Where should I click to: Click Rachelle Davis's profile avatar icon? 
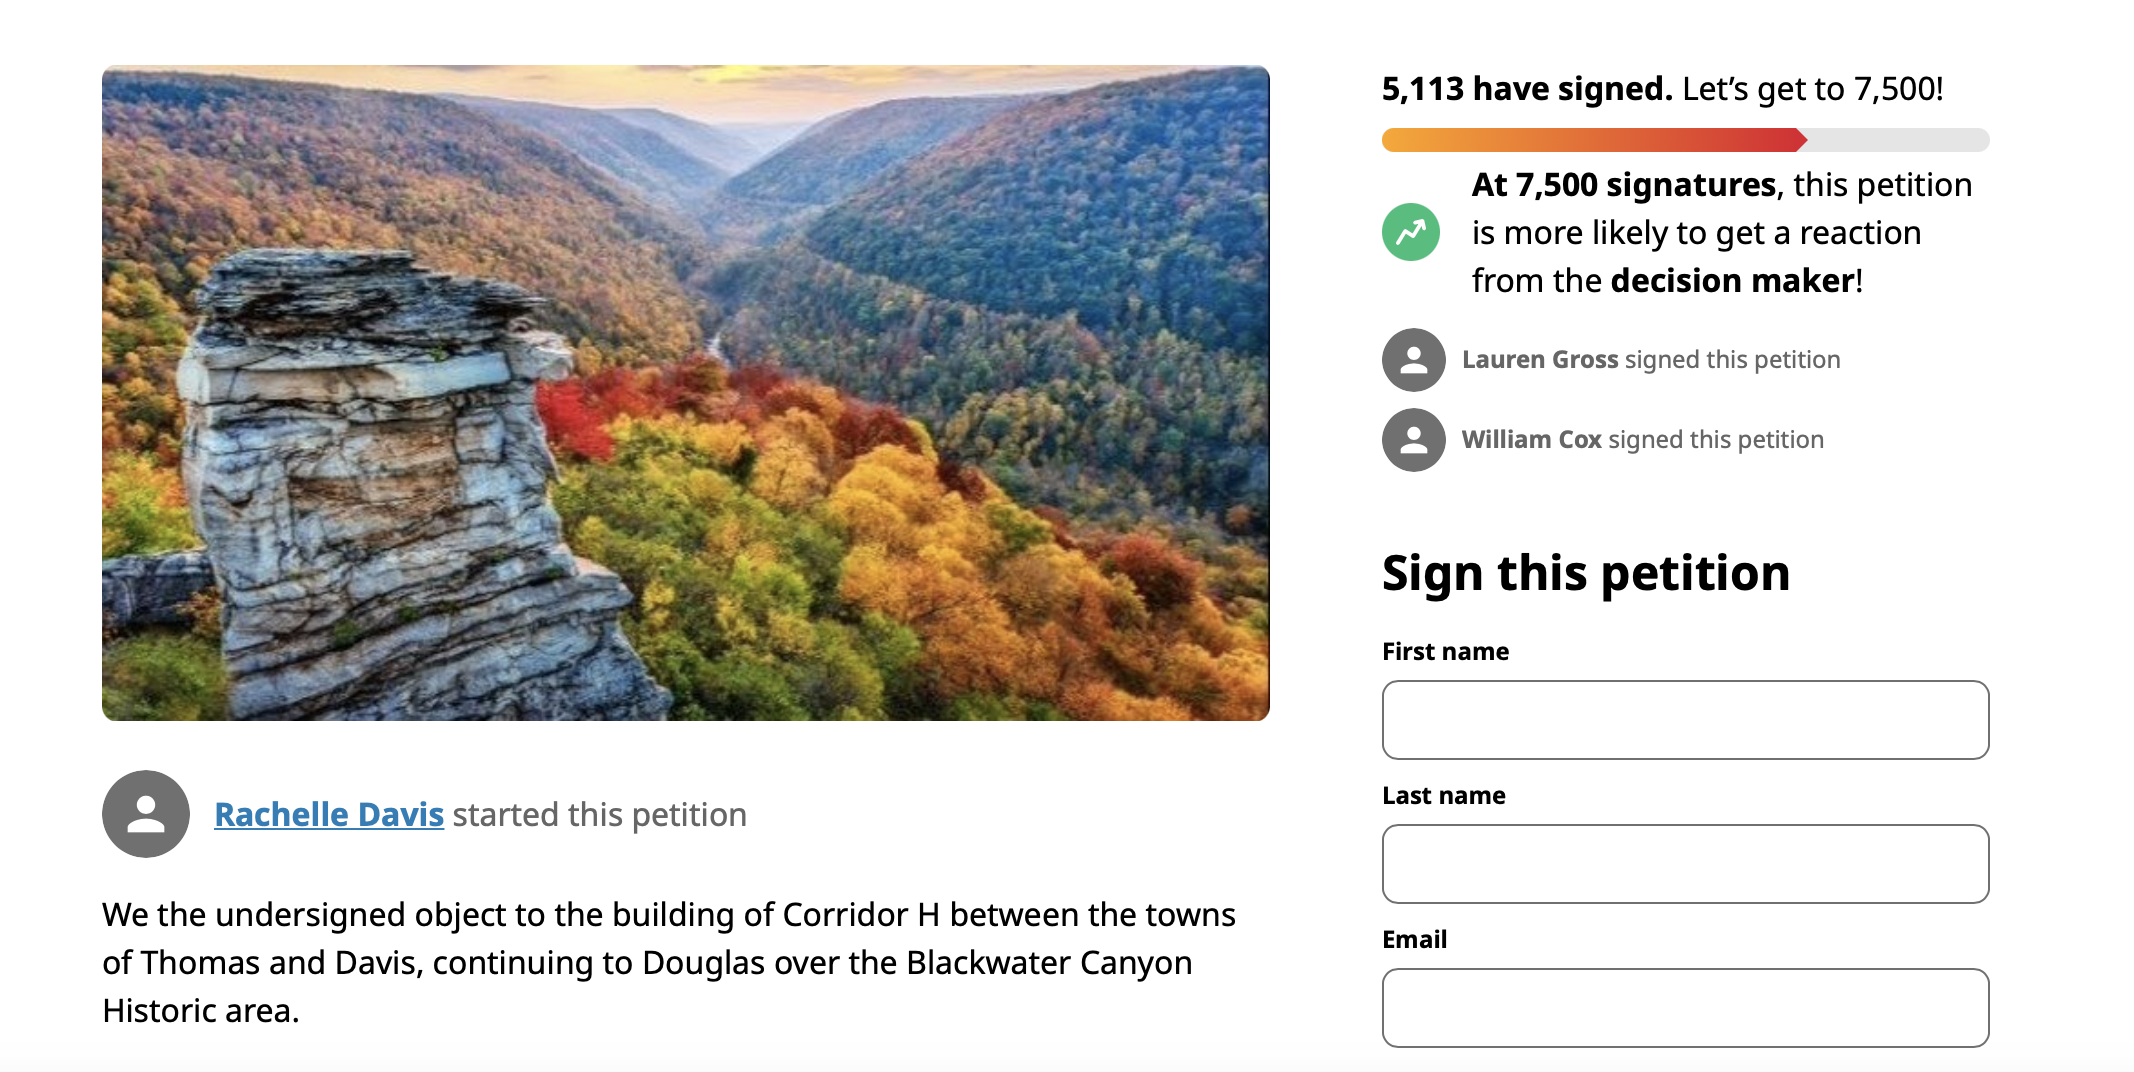coord(146,814)
